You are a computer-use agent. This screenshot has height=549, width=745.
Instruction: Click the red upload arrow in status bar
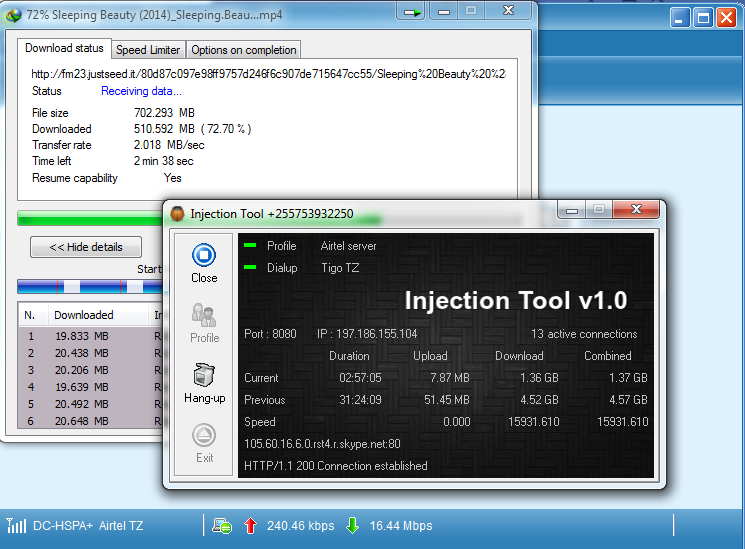(x=250, y=525)
